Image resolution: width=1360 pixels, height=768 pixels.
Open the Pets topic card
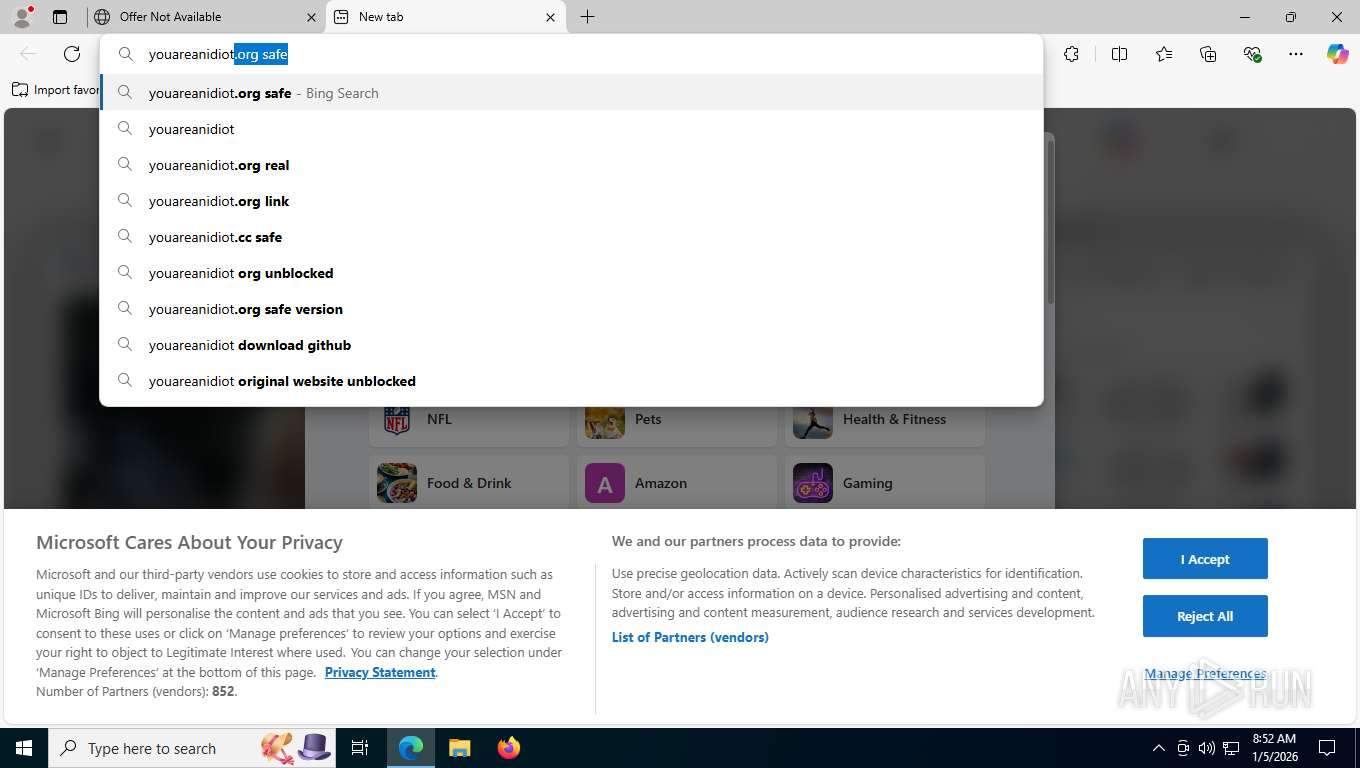(677, 424)
